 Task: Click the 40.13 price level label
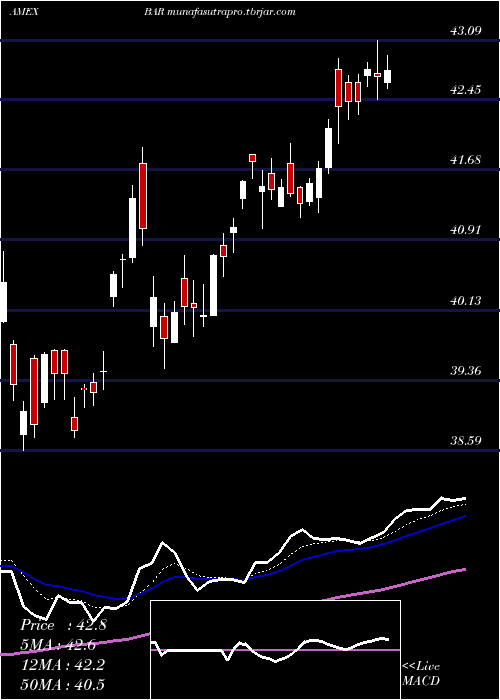(x=466, y=301)
